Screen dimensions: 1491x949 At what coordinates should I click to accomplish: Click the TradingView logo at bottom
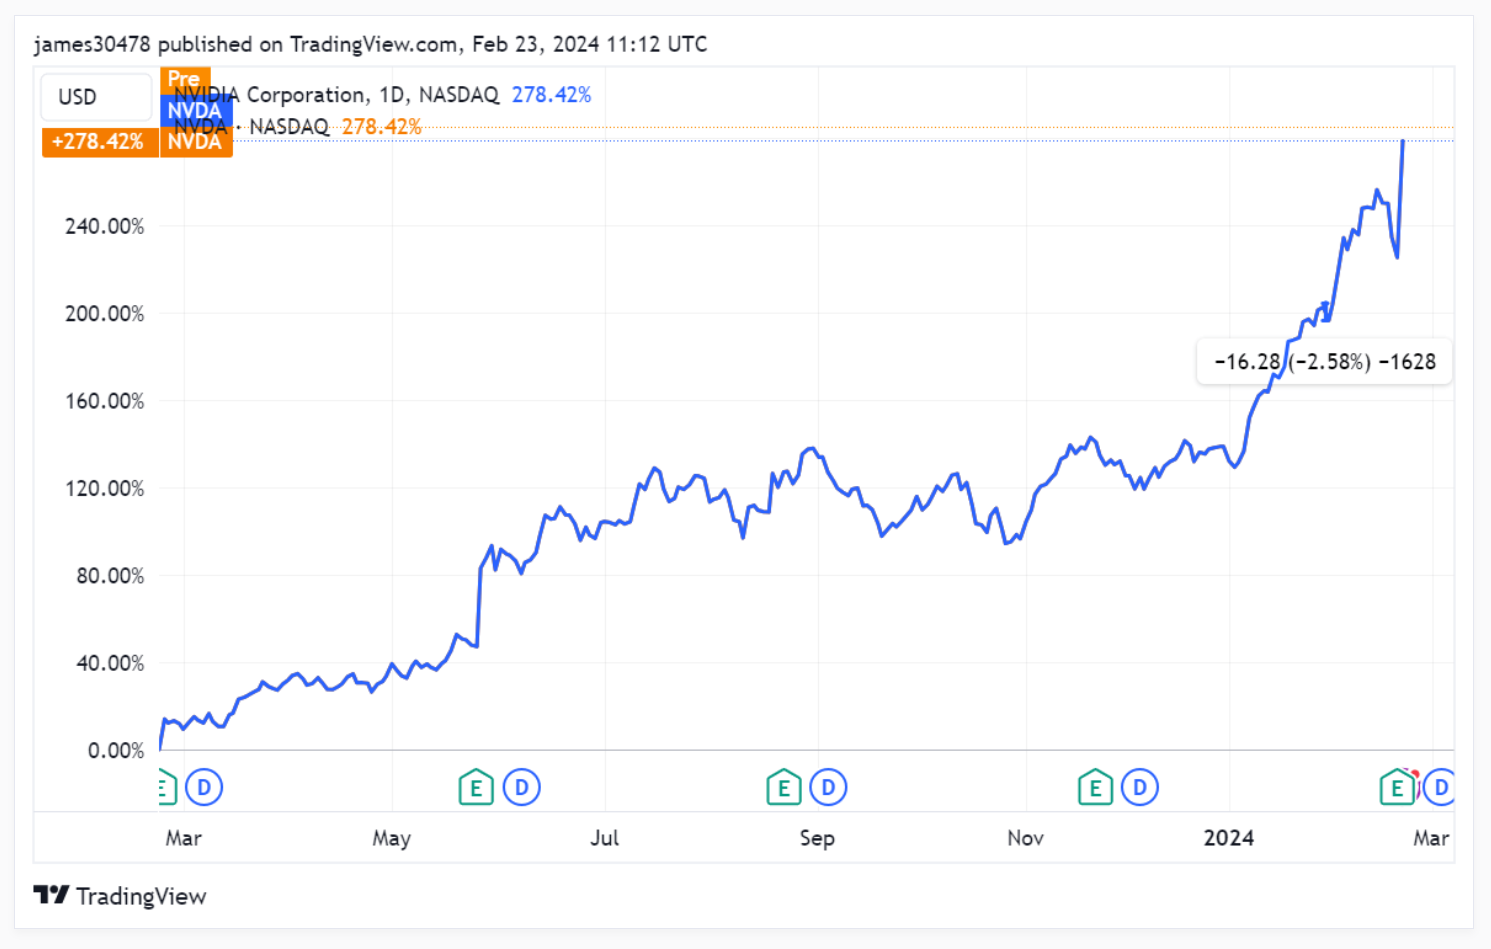coord(120,896)
